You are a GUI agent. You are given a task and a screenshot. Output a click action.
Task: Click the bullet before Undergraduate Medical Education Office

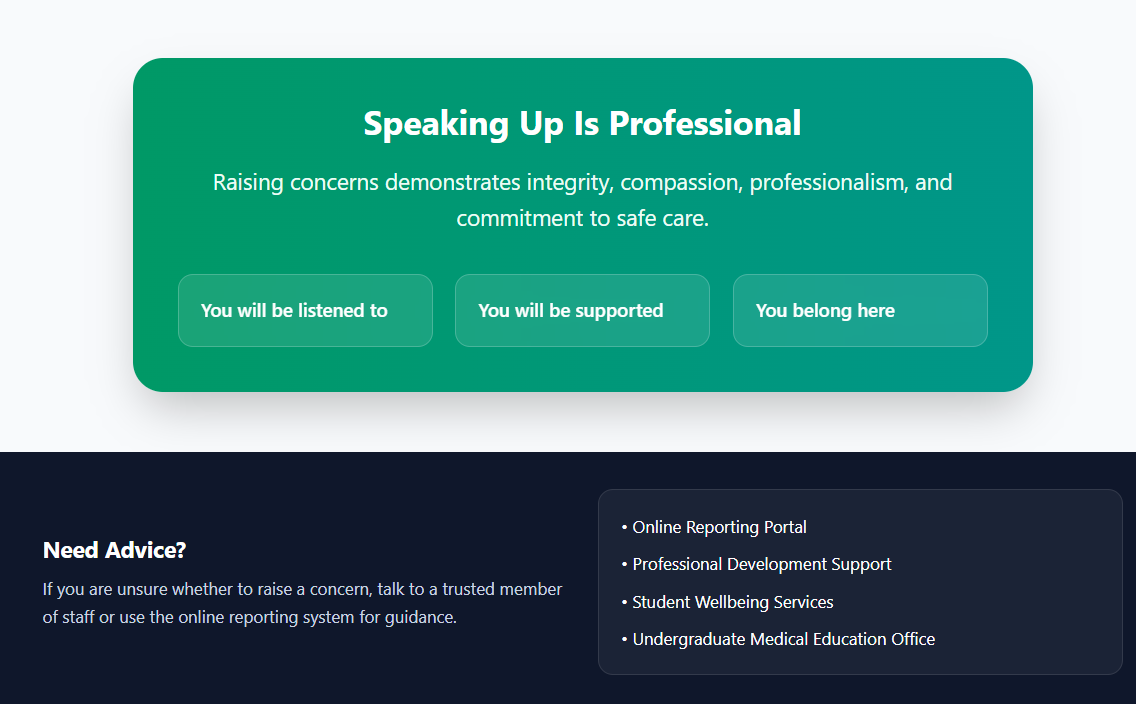point(625,639)
